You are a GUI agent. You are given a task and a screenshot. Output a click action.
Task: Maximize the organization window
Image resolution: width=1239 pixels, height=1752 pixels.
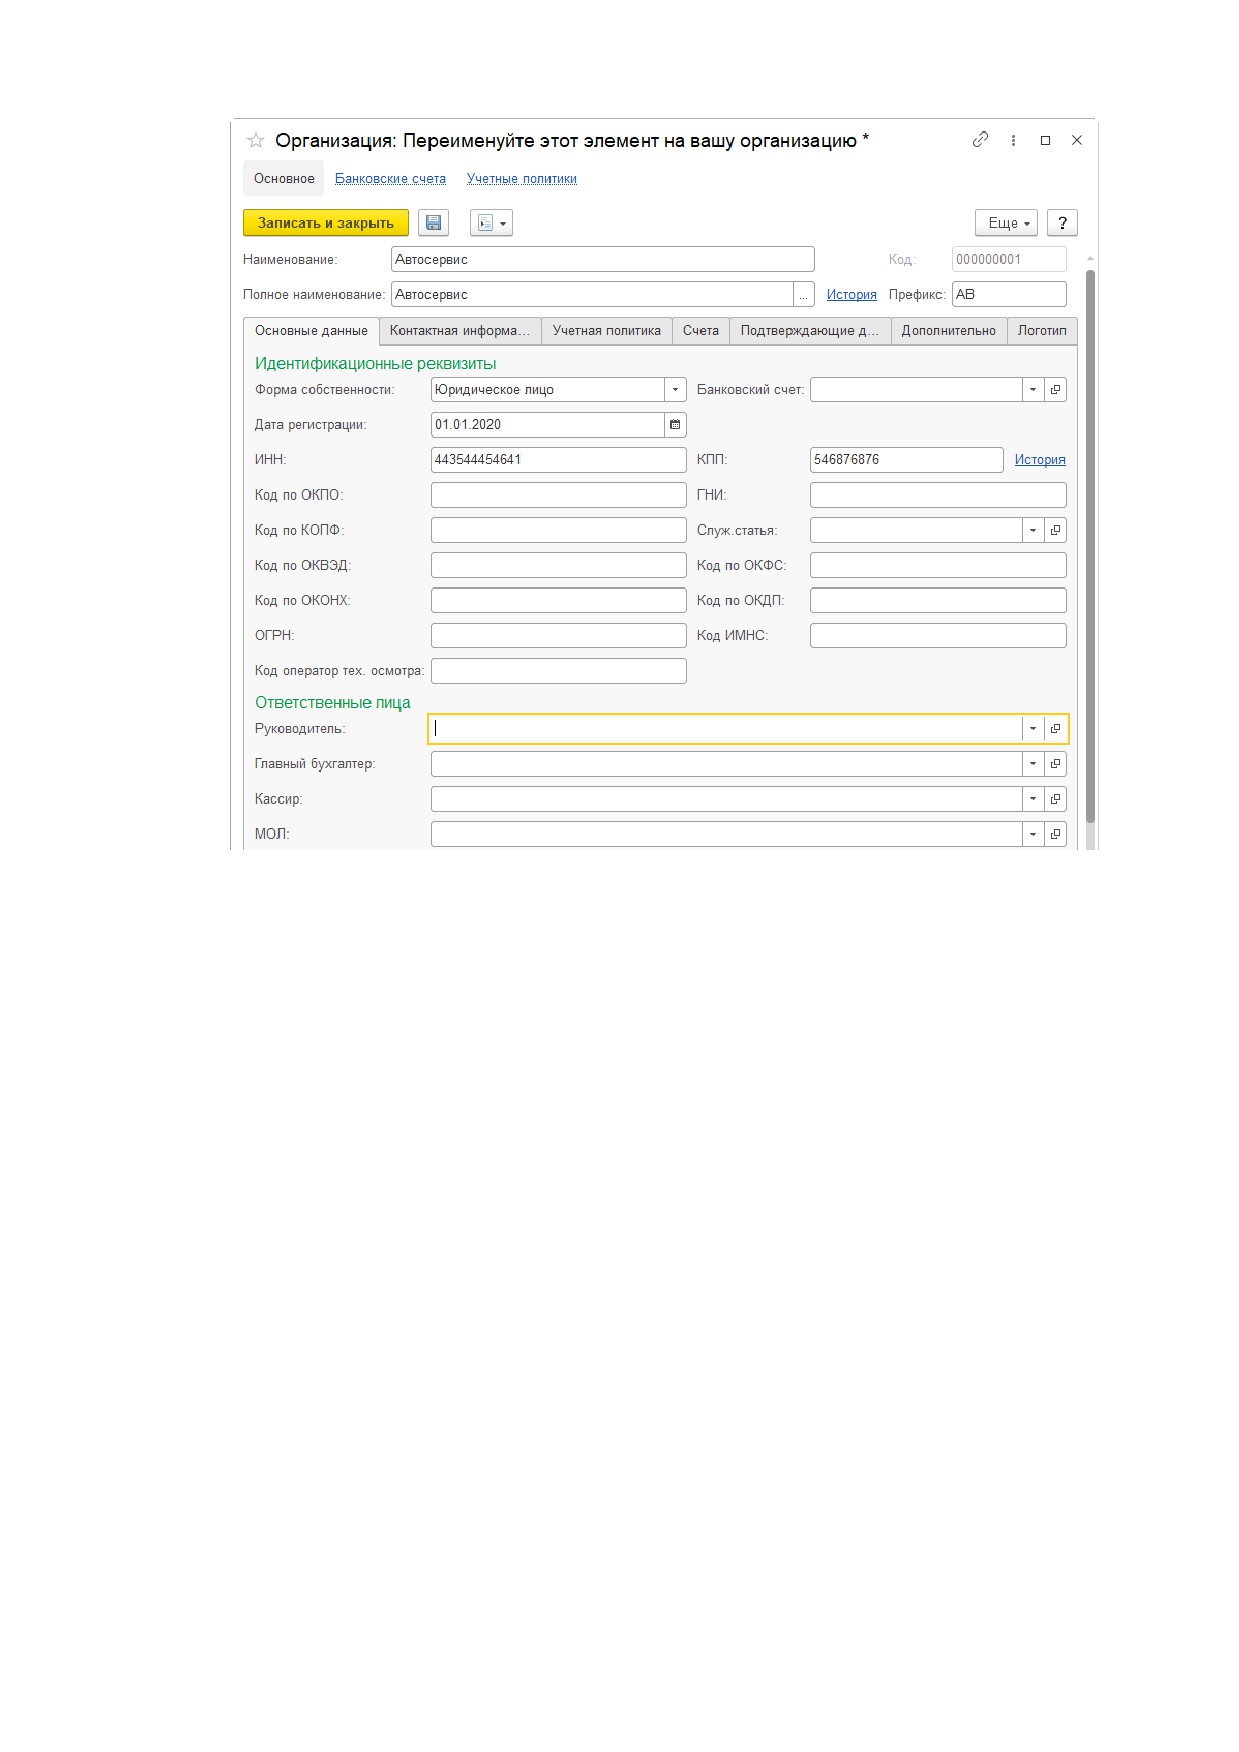point(1045,141)
